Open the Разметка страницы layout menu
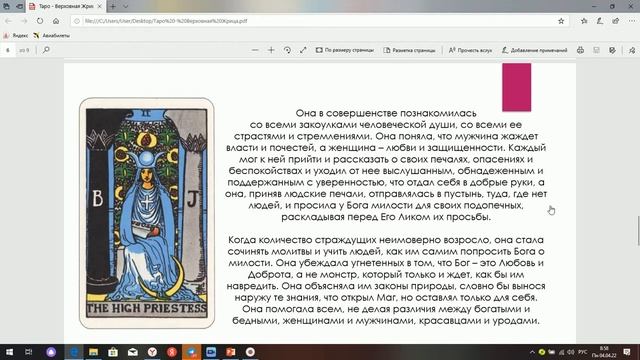The height and width of the screenshot is (360, 640). [409, 50]
